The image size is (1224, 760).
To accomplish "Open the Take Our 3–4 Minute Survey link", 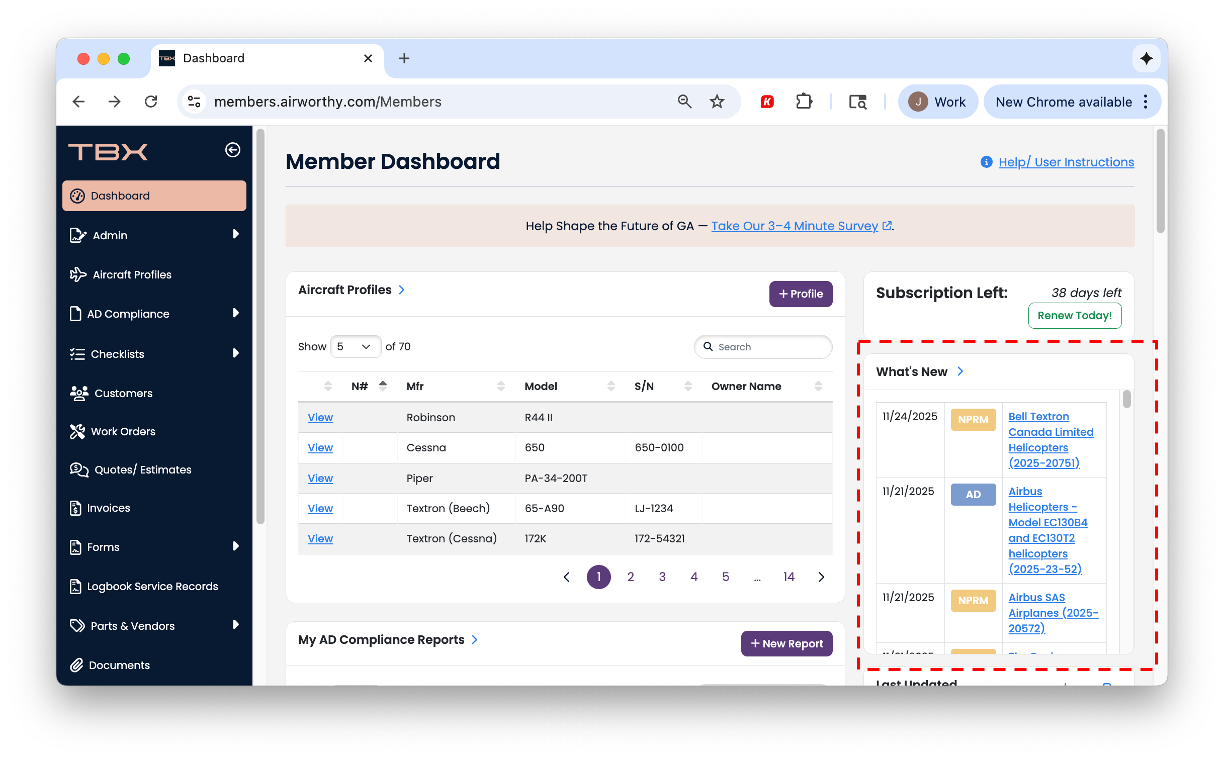I will (795, 226).
